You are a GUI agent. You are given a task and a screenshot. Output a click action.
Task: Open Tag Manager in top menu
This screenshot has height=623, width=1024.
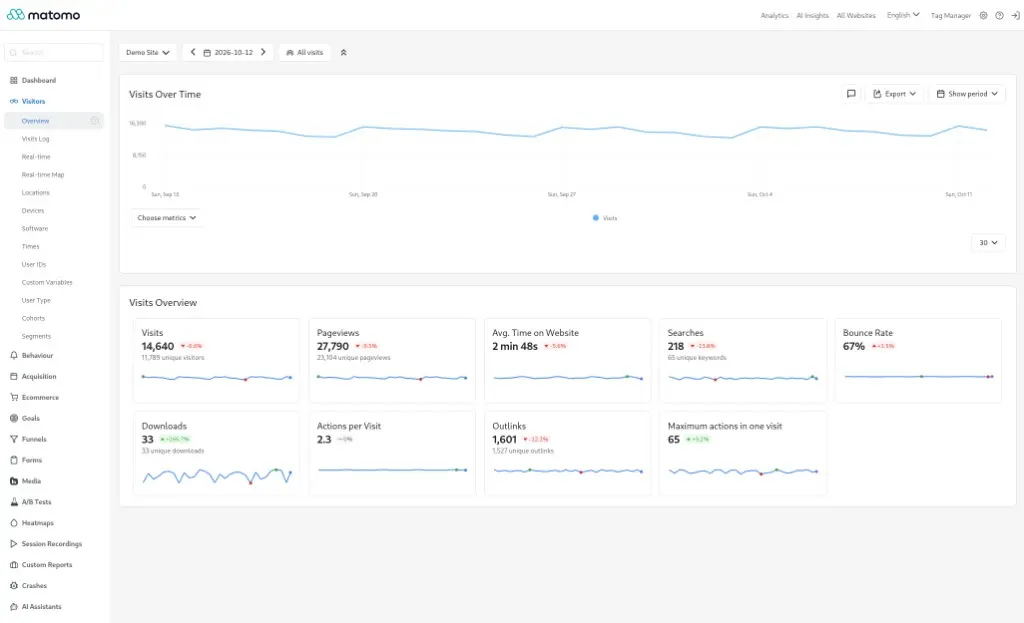tap(951, 15)
